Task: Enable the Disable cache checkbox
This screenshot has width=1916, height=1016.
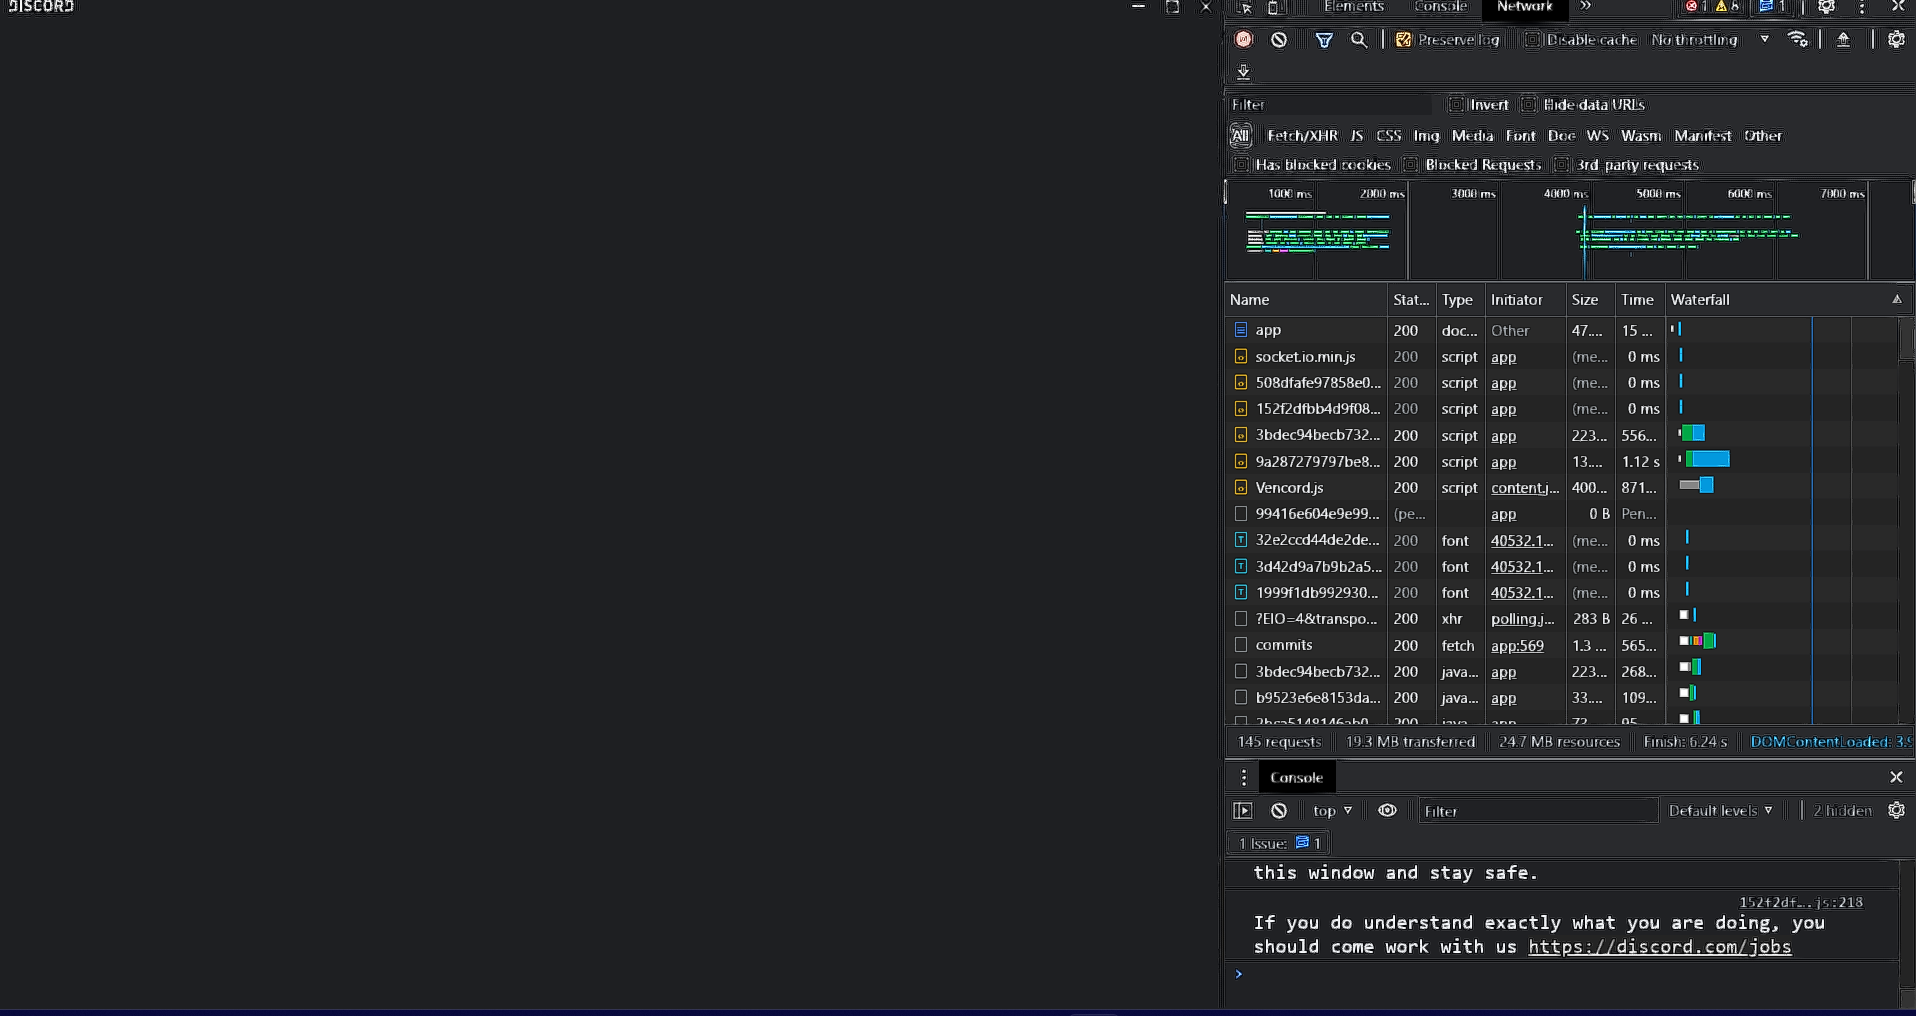Action: (1532, 40)
